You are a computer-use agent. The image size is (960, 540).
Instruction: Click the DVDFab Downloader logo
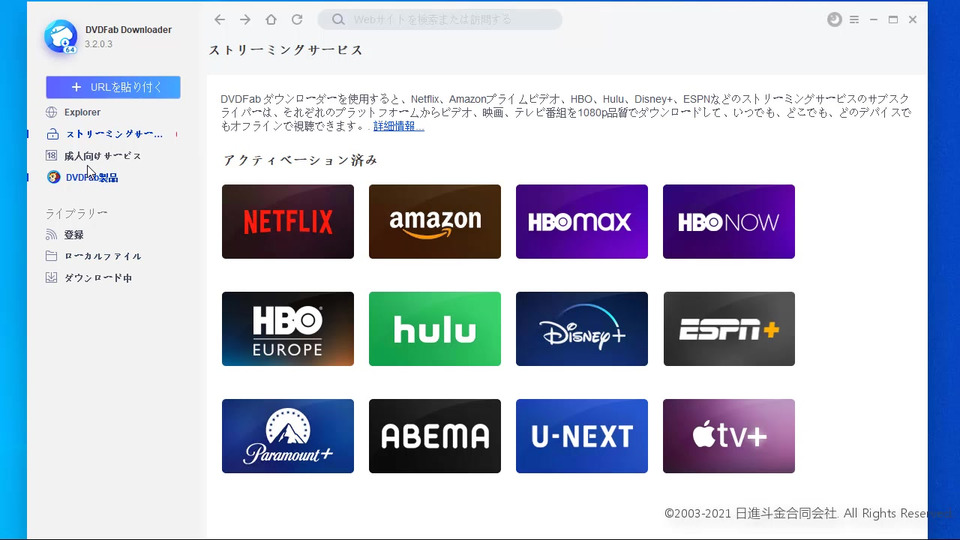pos(61,37)
